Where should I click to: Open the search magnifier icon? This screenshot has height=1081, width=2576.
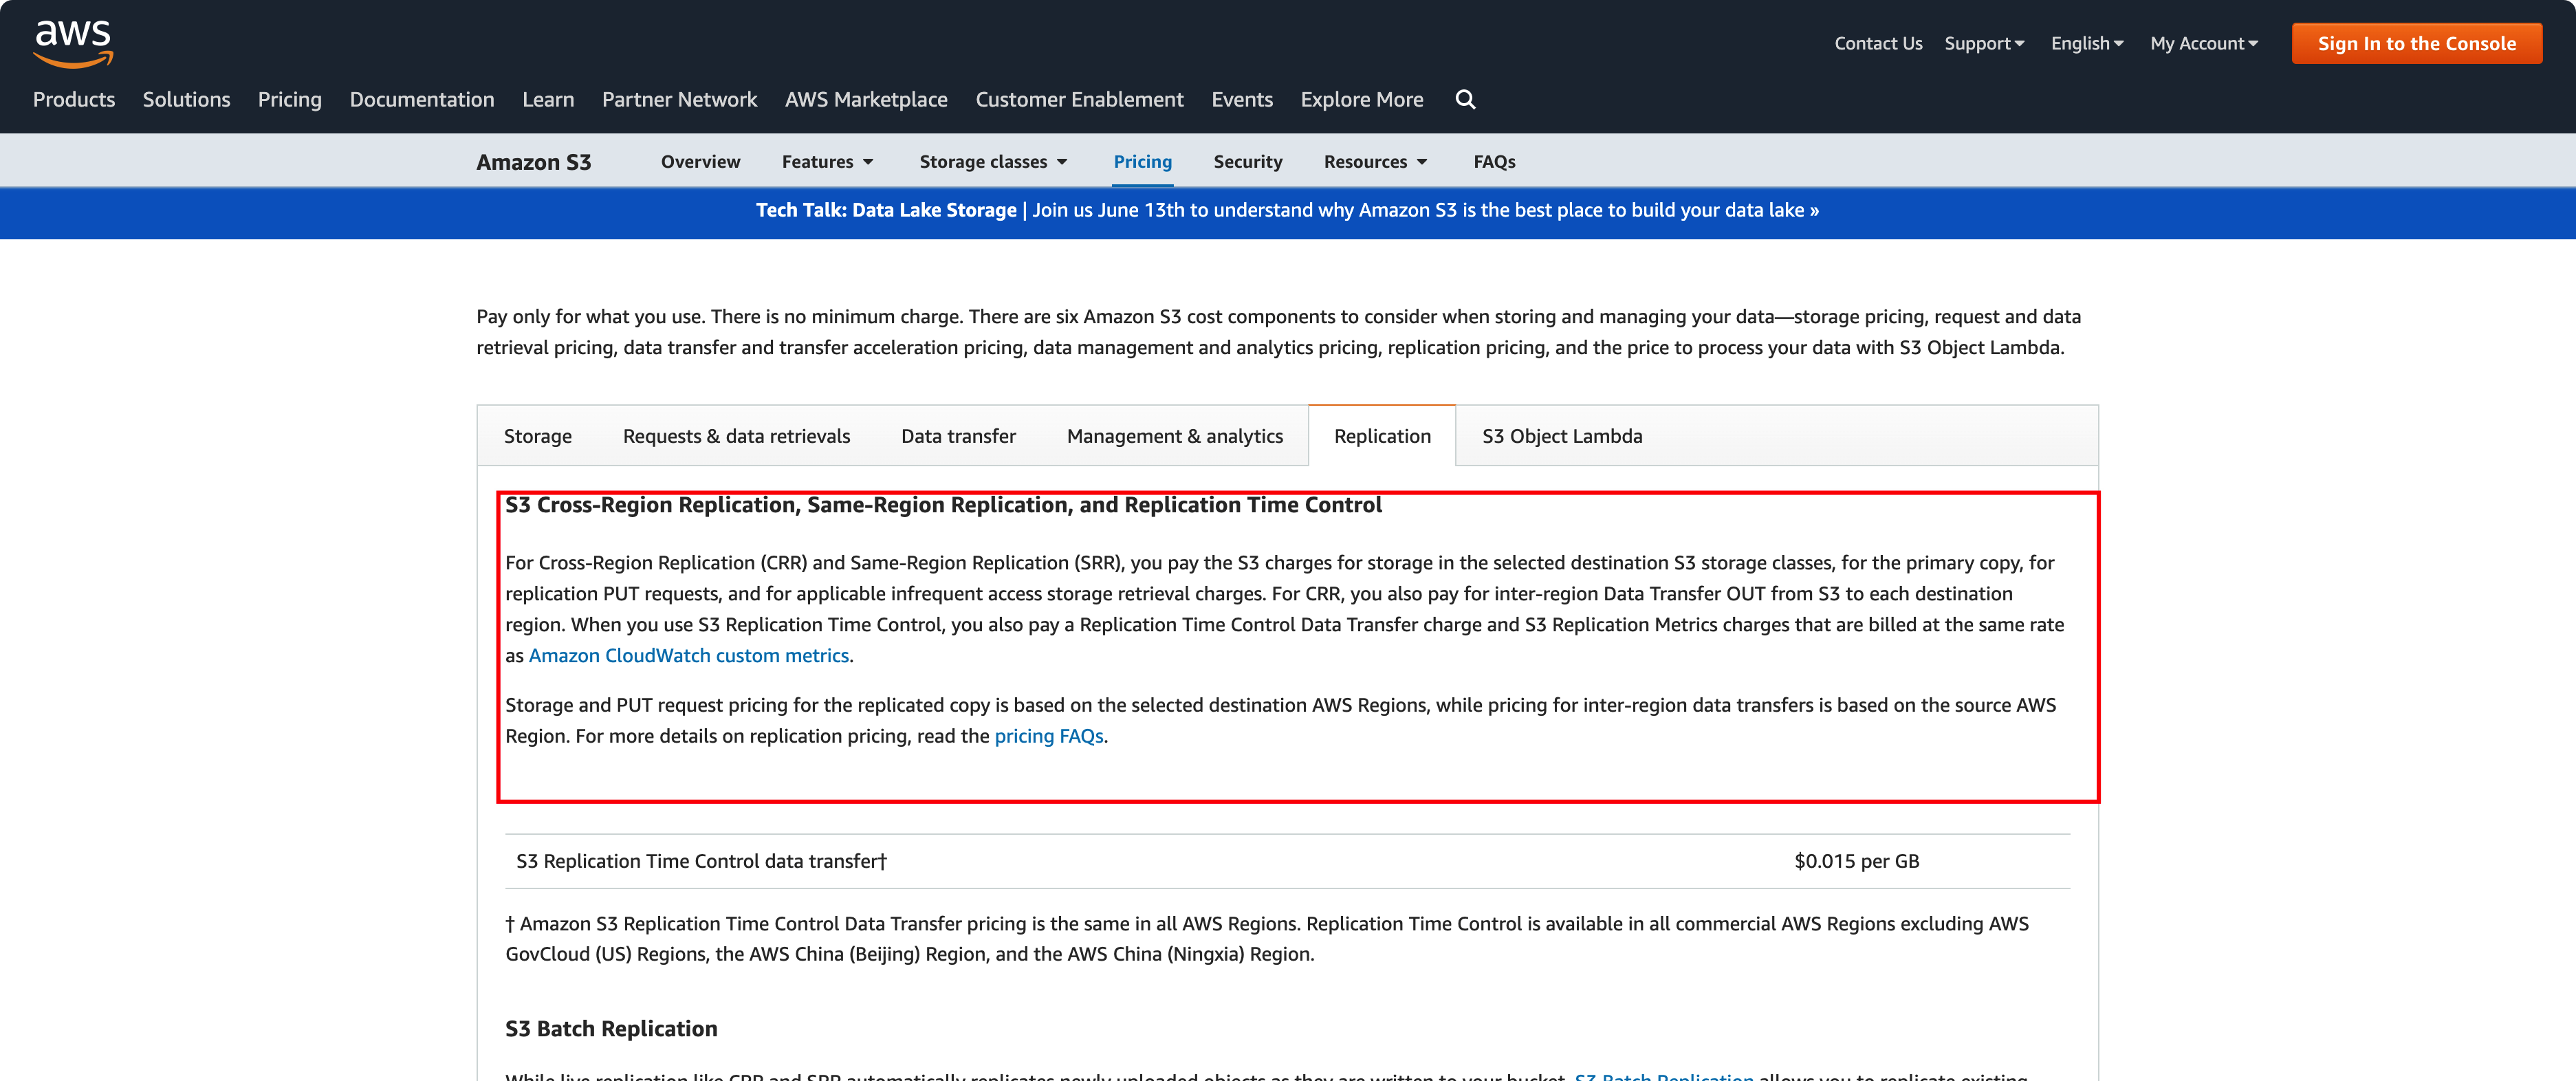click(1465, 99)
